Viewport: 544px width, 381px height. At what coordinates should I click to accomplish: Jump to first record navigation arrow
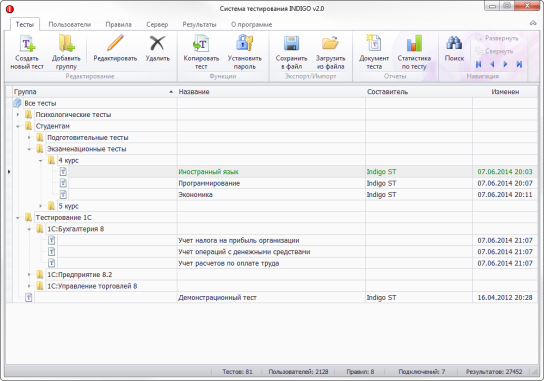pos(479,64)
